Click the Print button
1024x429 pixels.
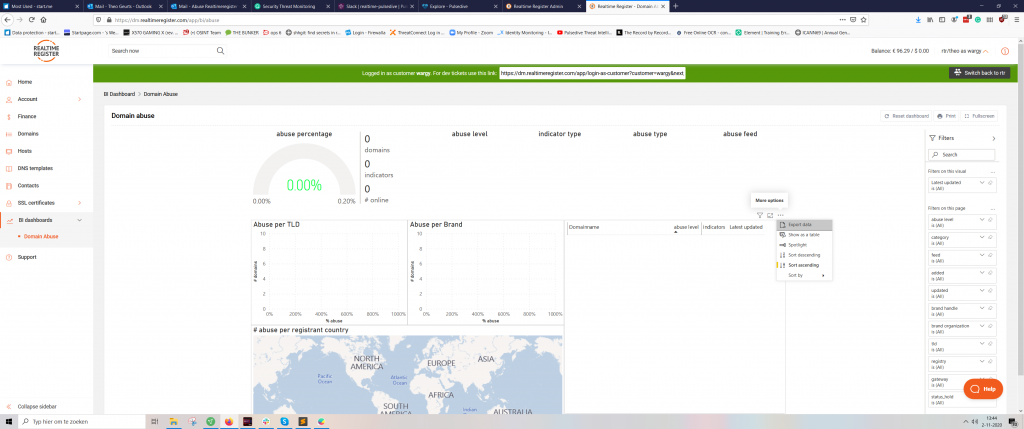coord(946,116)
